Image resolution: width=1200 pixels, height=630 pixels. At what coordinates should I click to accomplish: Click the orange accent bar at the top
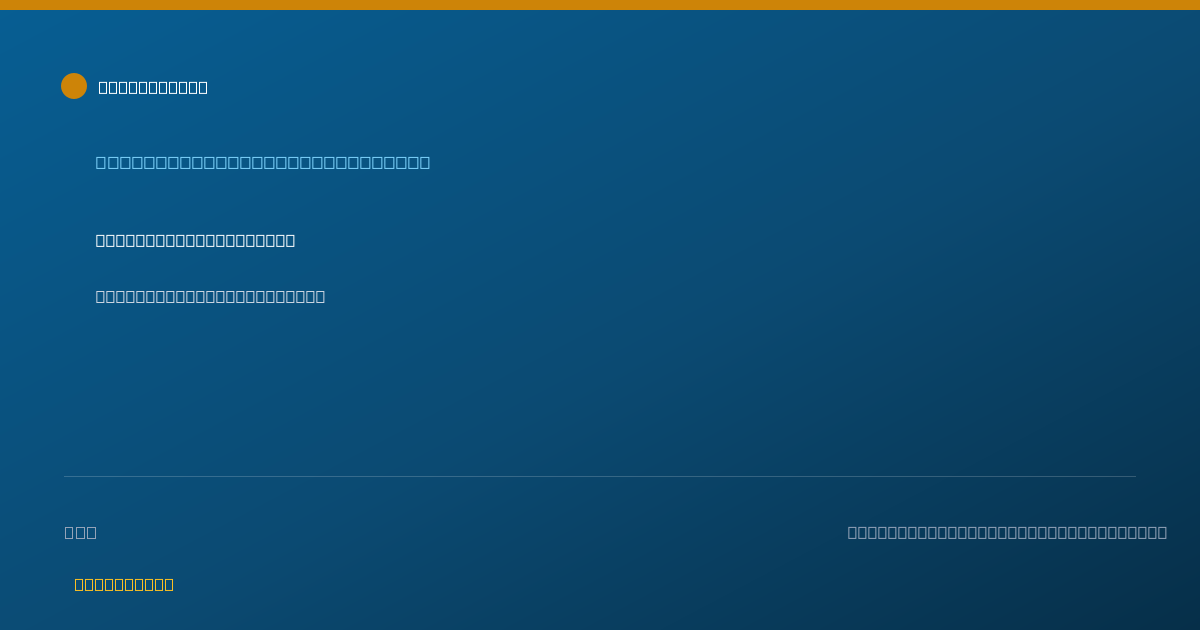click(600, 5)
